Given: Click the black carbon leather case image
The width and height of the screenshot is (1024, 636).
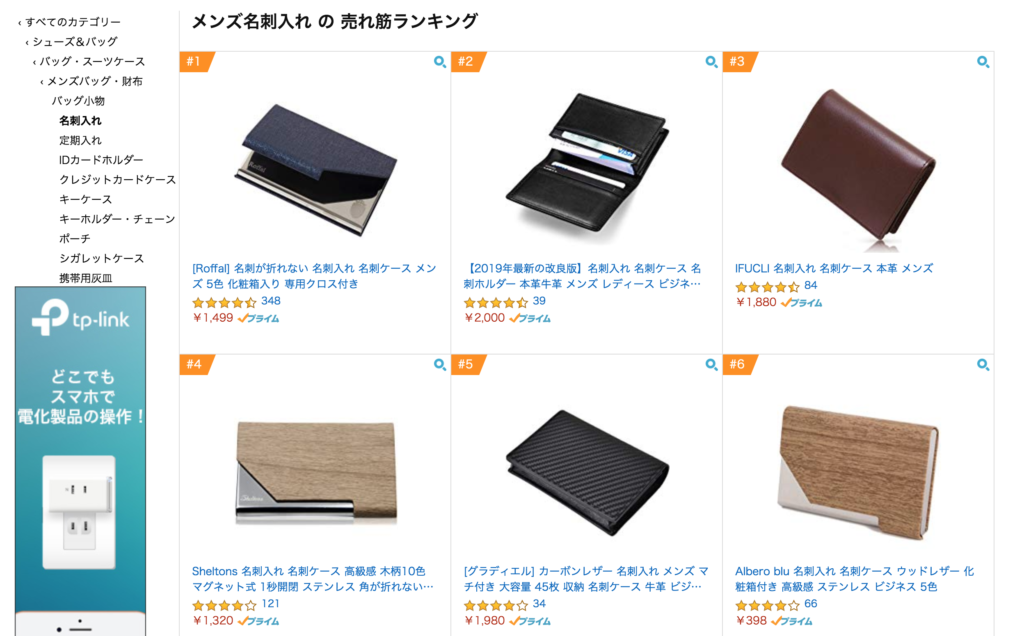Looking at the screenshot, I should coord(587,471).
